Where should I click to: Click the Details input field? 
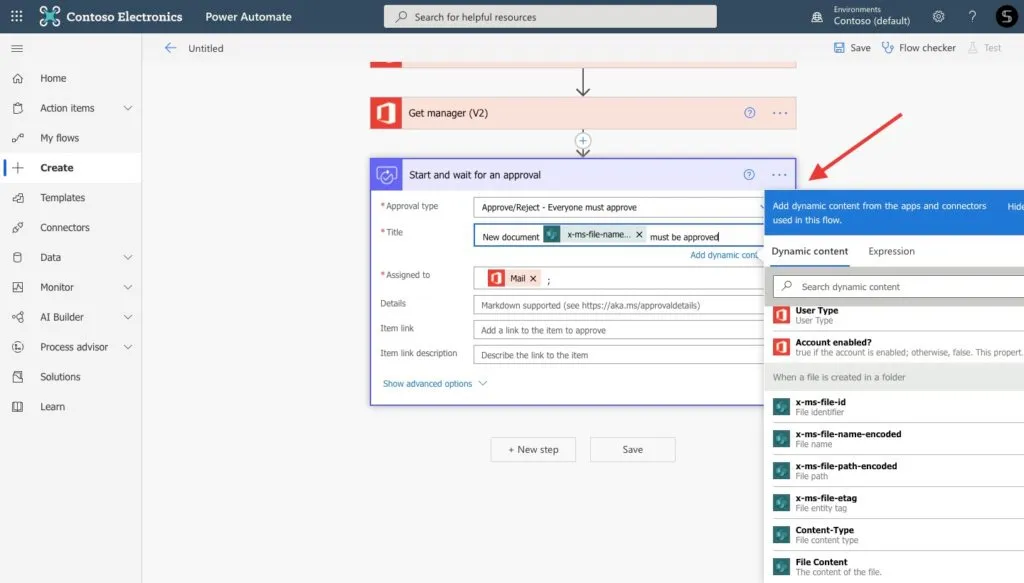618,305
